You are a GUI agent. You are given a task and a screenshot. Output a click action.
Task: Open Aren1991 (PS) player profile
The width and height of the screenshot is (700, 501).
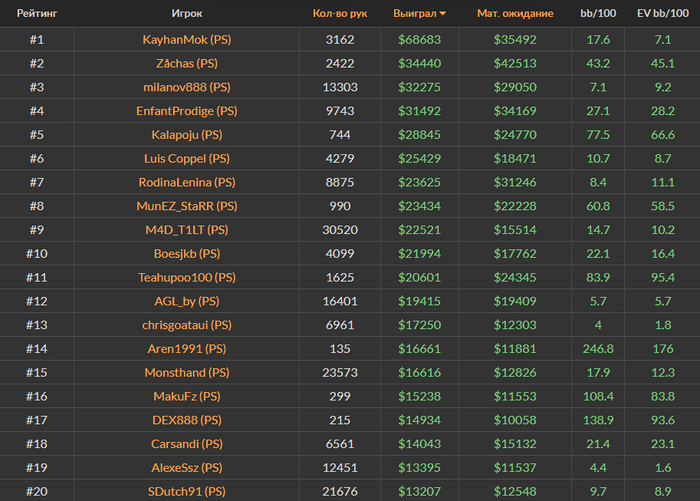coord(187,348)
